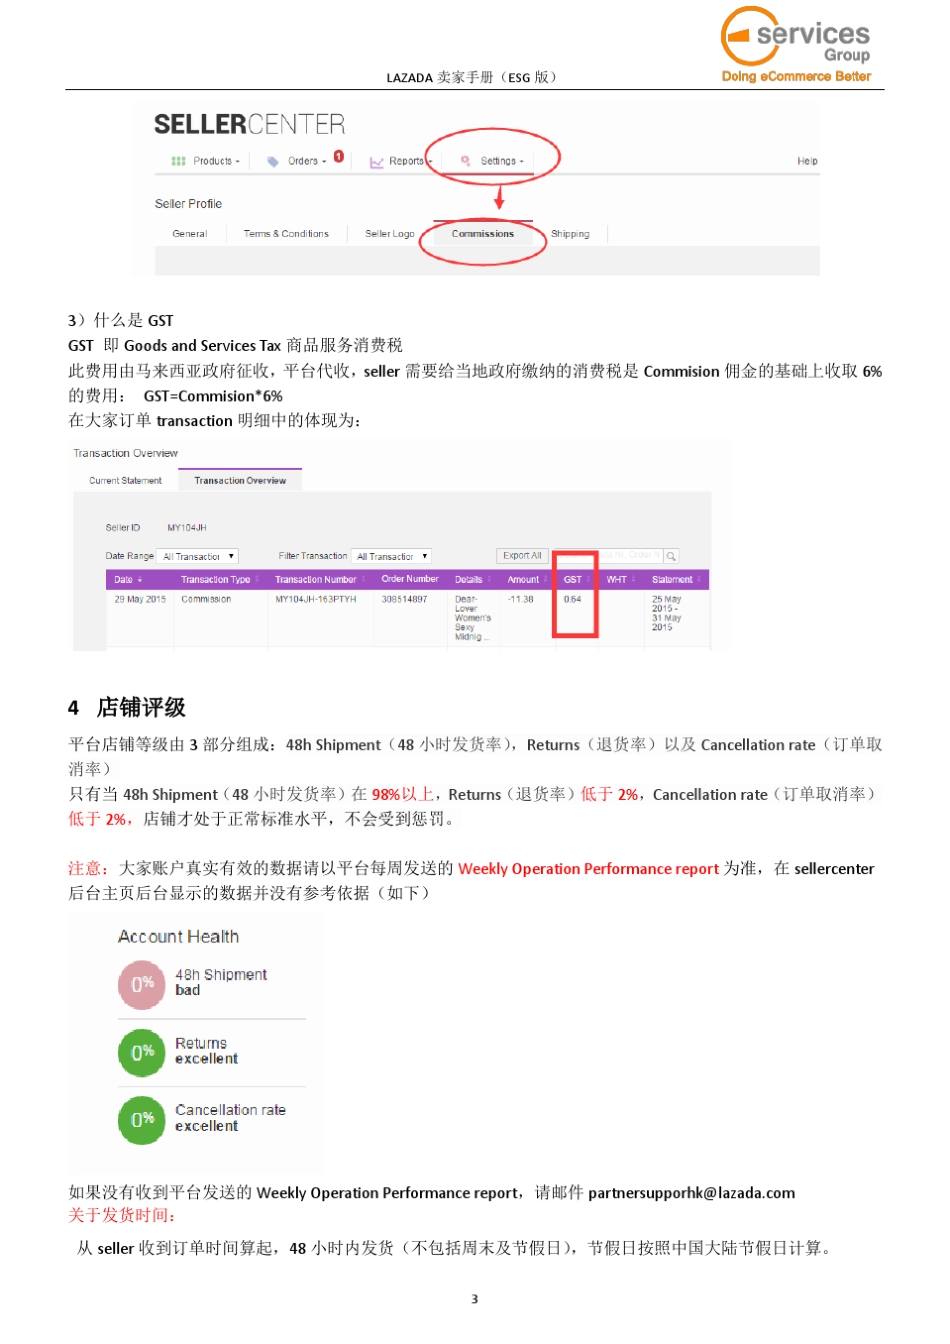Click the Account Health heading
The height and width of the screenshot is (1344, 950).
click(178, 937)
